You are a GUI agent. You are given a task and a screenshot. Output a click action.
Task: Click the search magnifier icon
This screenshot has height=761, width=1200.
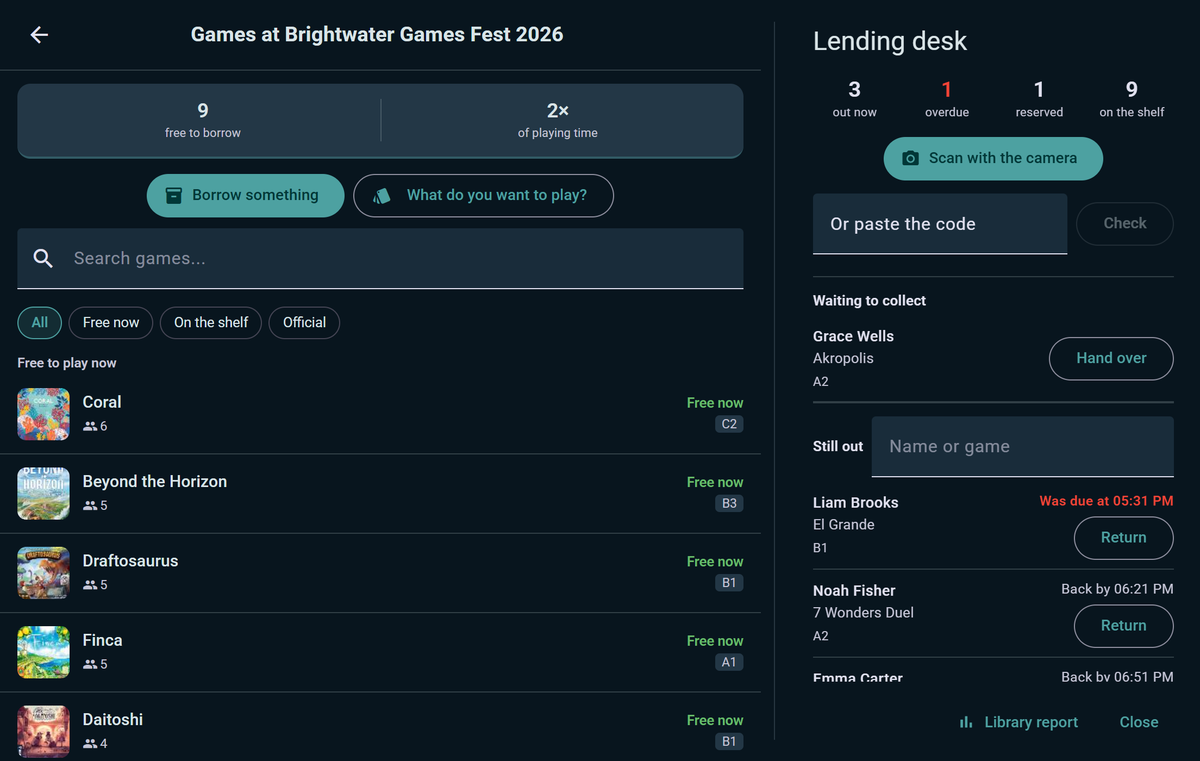(43, 258)
